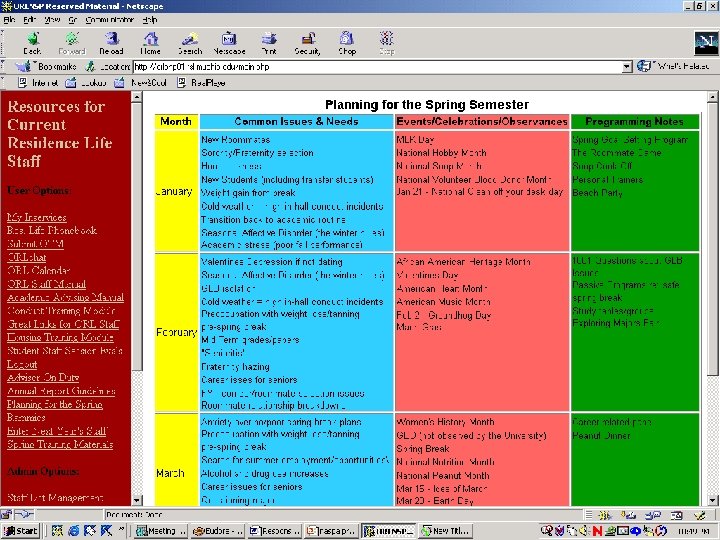Open the ORL Calendar link
720x540 pixels.
tap(39, 270)
